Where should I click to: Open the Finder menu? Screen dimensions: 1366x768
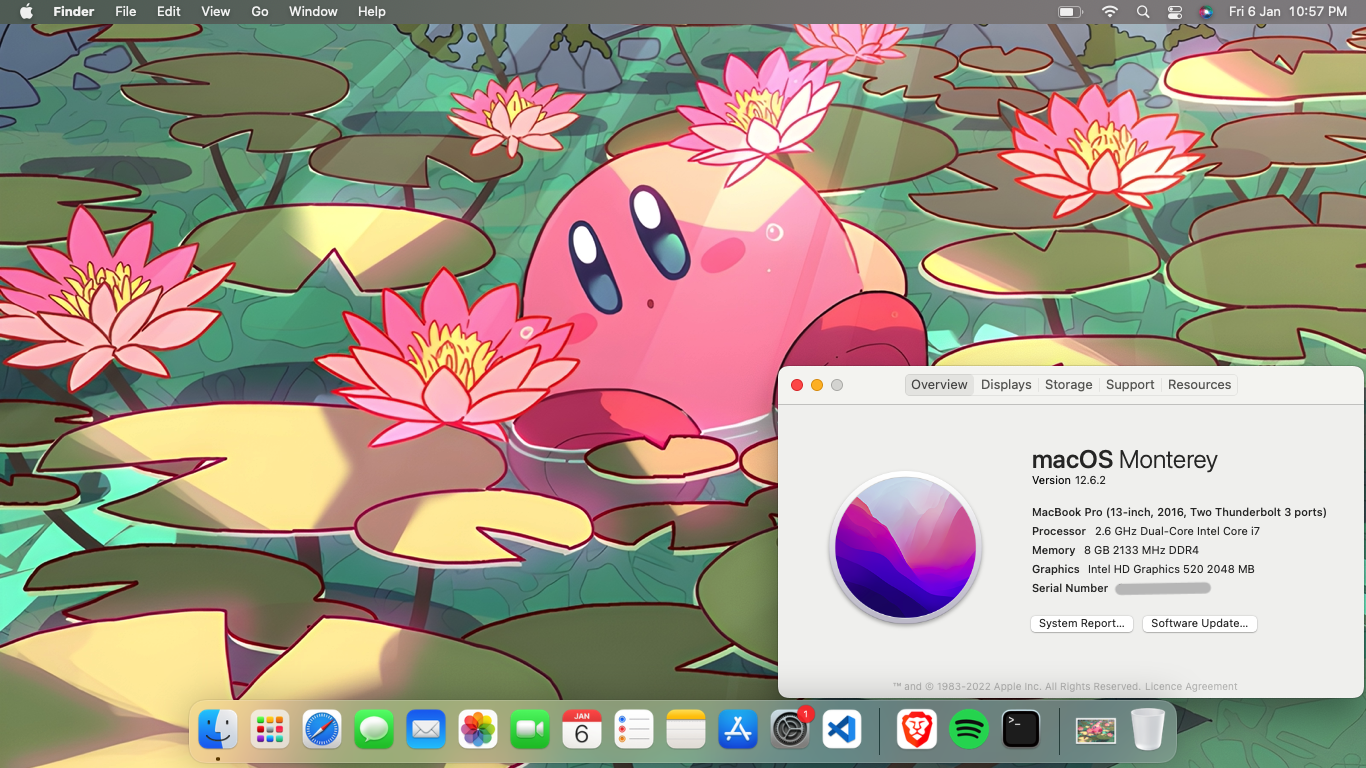(73, 11)
